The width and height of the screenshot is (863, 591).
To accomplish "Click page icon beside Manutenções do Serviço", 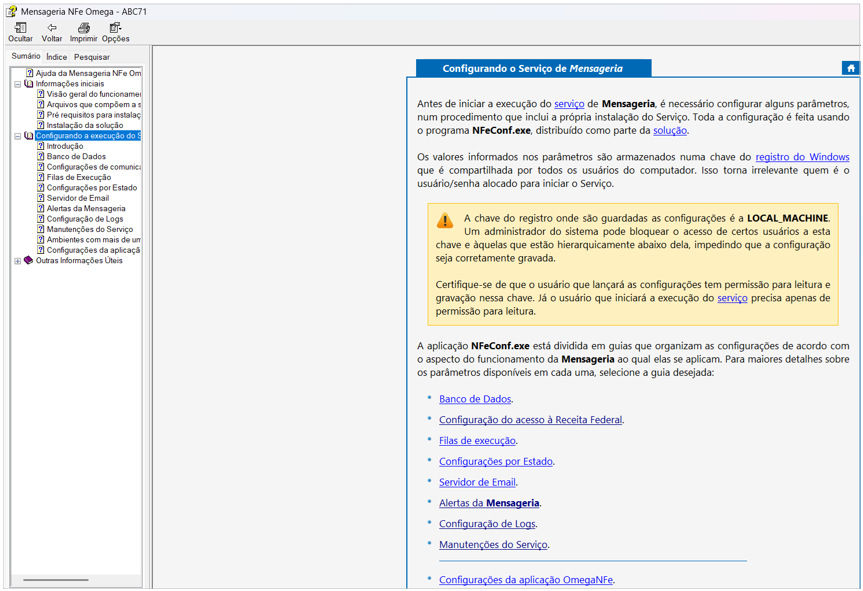I will pyautogui.click(x=41, y=229).
